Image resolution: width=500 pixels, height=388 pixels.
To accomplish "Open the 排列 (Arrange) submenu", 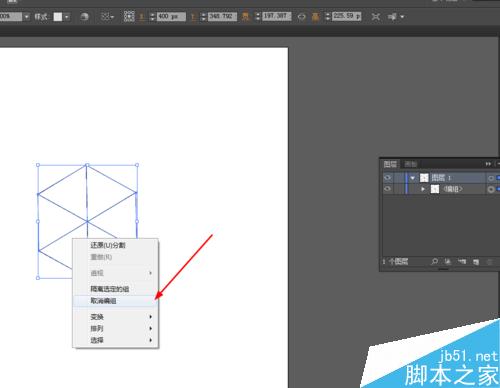I will [x=115, y=329].
